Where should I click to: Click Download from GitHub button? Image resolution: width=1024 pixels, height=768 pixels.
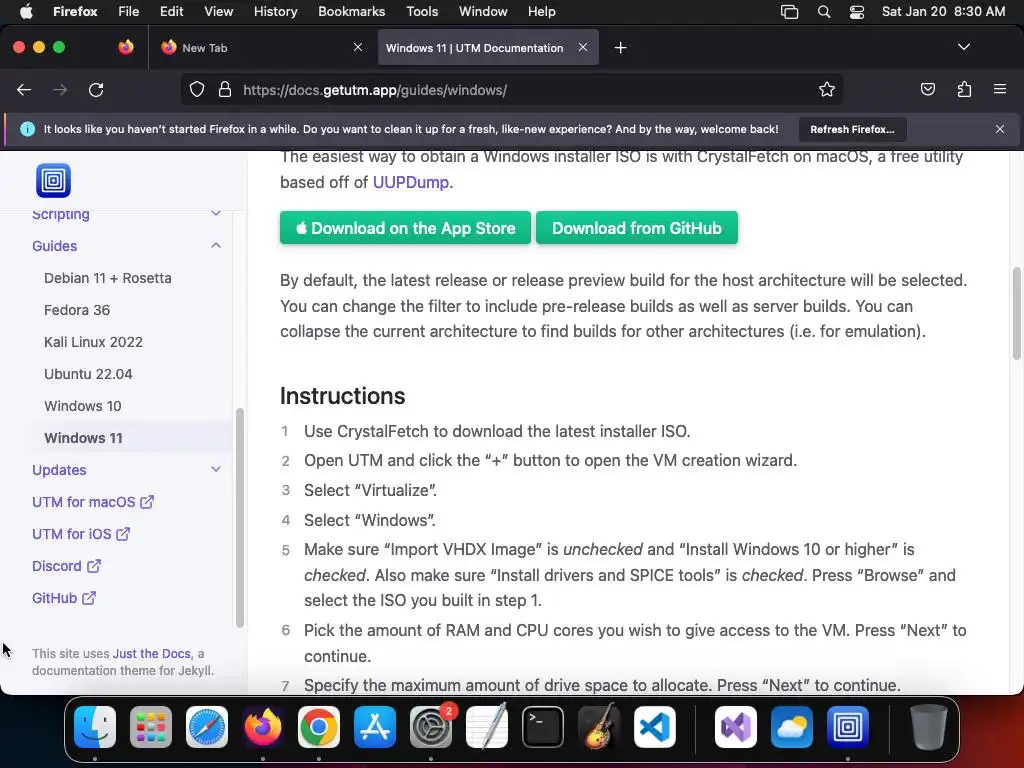pos(637,228)
